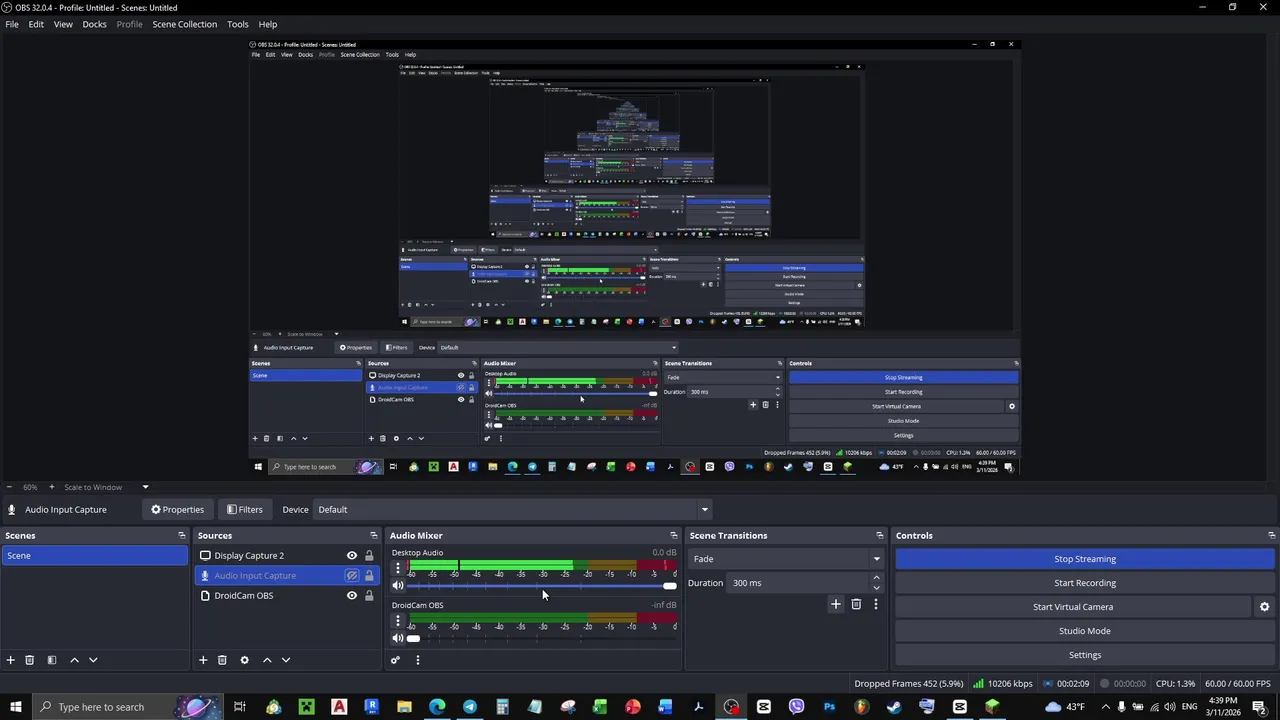Add a new scene with plus icon
This screenshot has height=720, width=1280.
11,660
